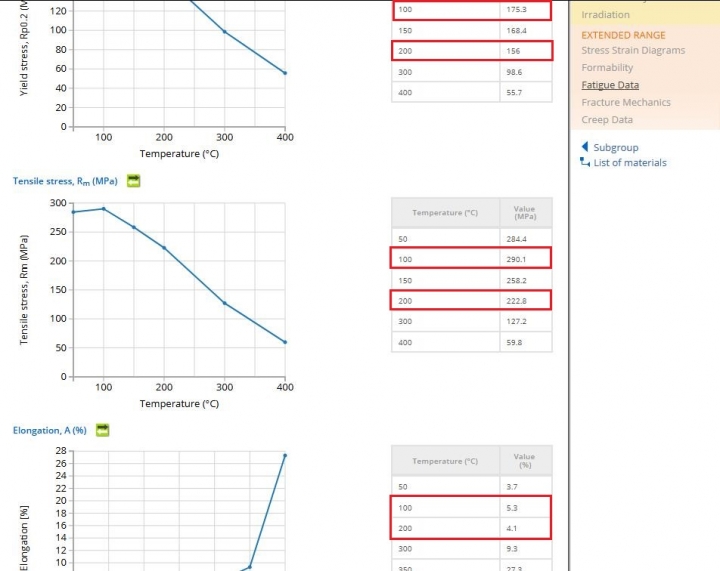The image size is (720, 571).
Task: Click tensile value 284.4 at 50°C
Action: tap(517, 239)
